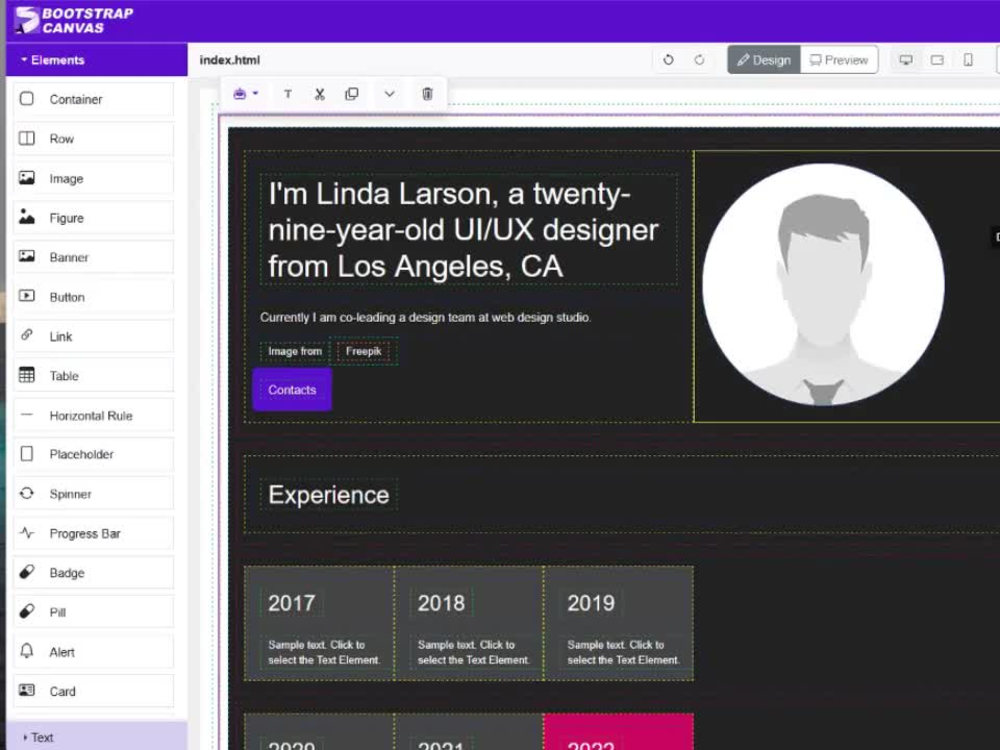
Task: Select sample text under 2018
Action: tap(474, 652)
